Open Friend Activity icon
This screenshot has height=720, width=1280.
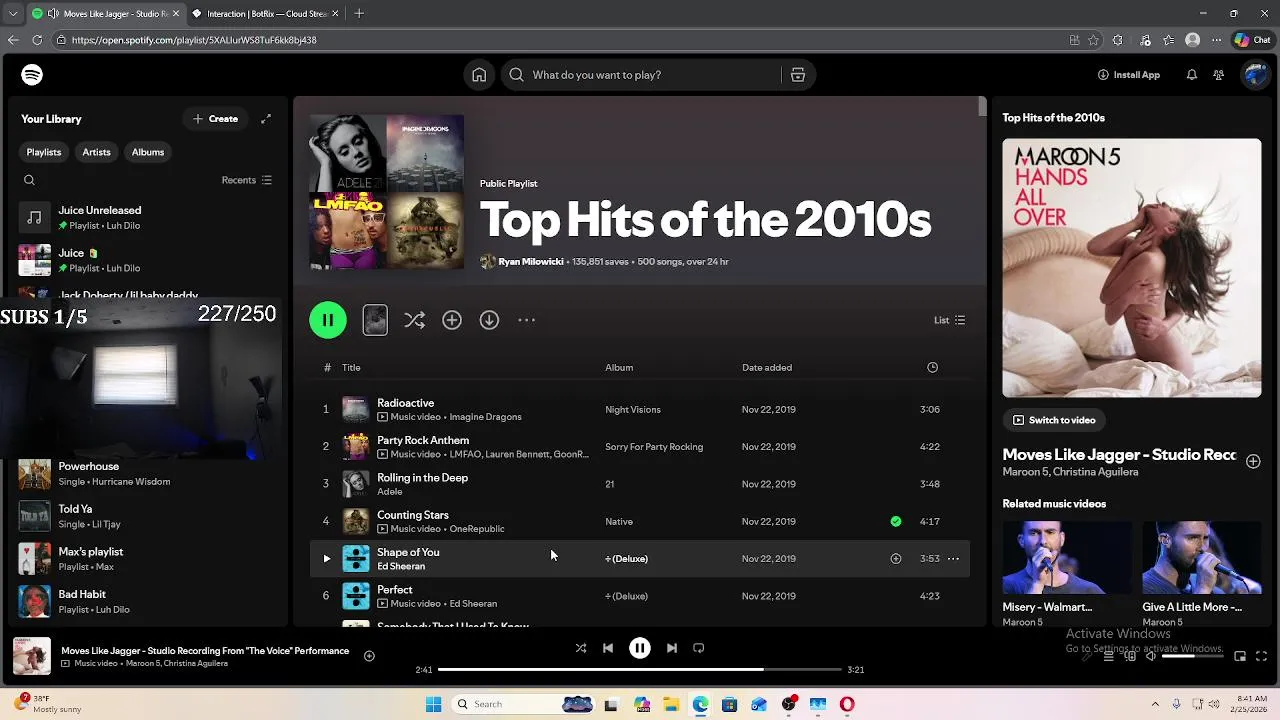coord(1218,75)
